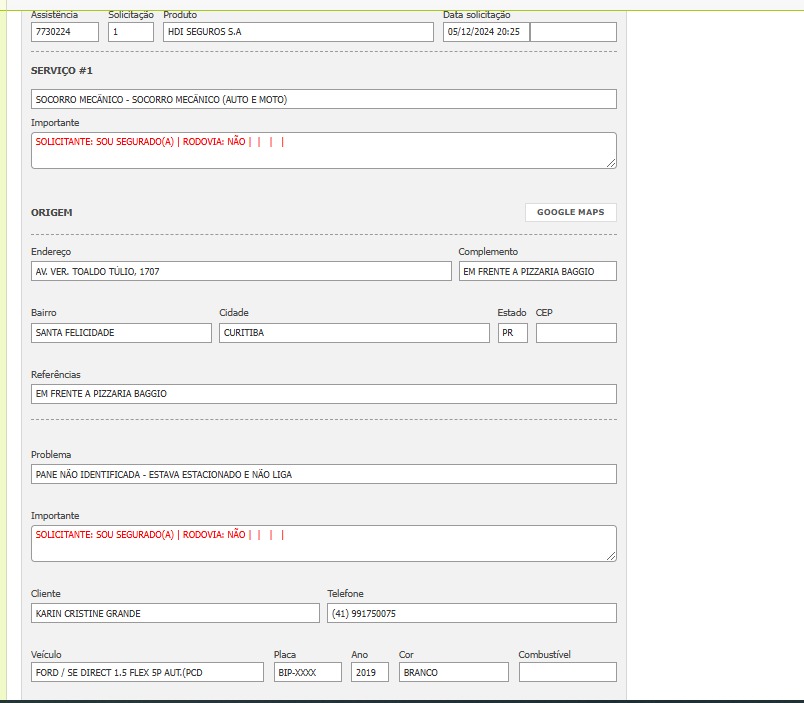Click the Placa label
804x703 pixels.
point(285,654)
